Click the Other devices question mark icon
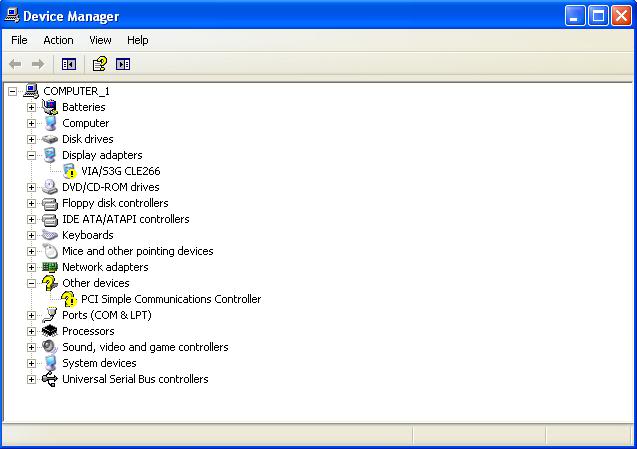Screen dimensions: 637x449 tap(50, 283)
